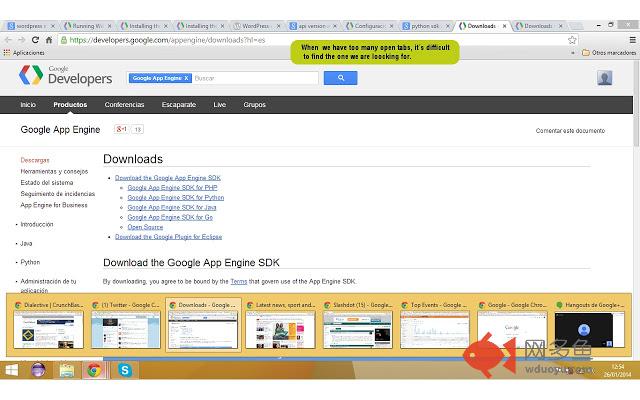Switch to the Running W... tab
The height and width of the screenshot is (400, 640).
(x=88, y=26)
